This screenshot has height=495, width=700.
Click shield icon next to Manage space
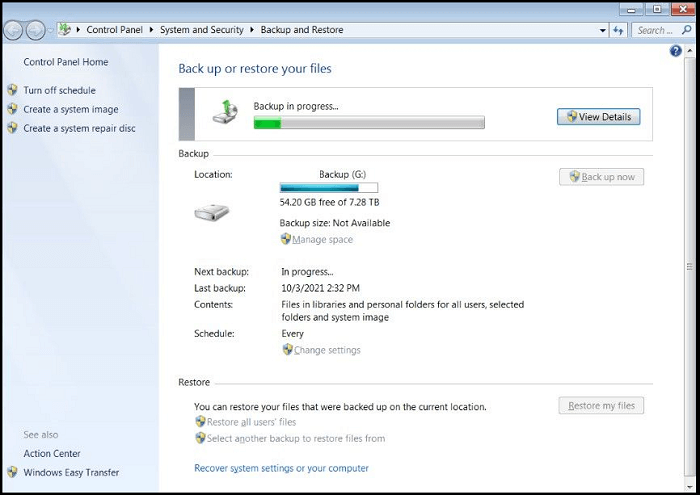[x=286, y=239]
